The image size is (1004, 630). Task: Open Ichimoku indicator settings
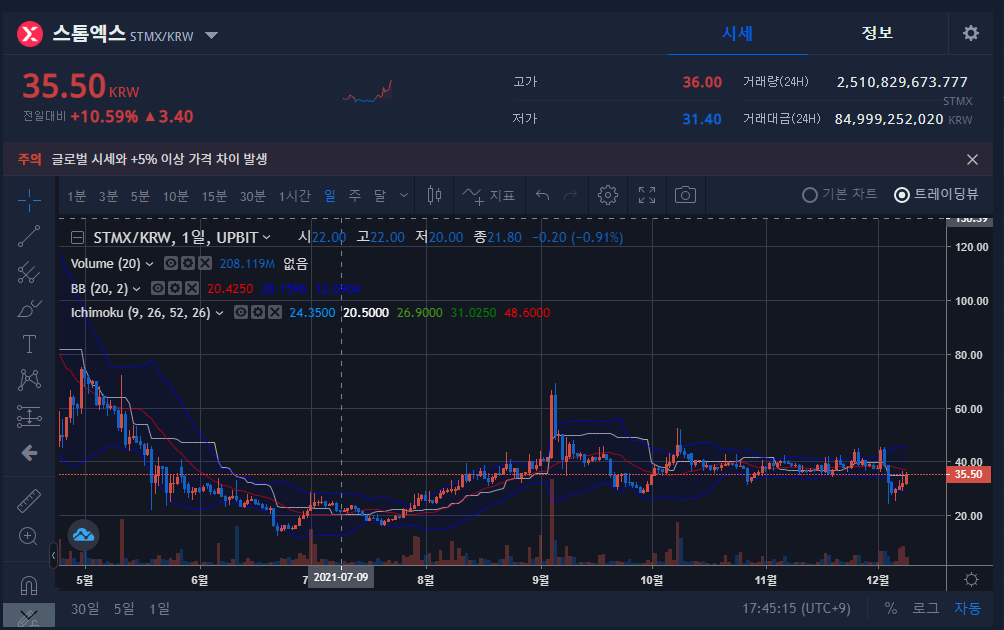(x=258, y=312)
